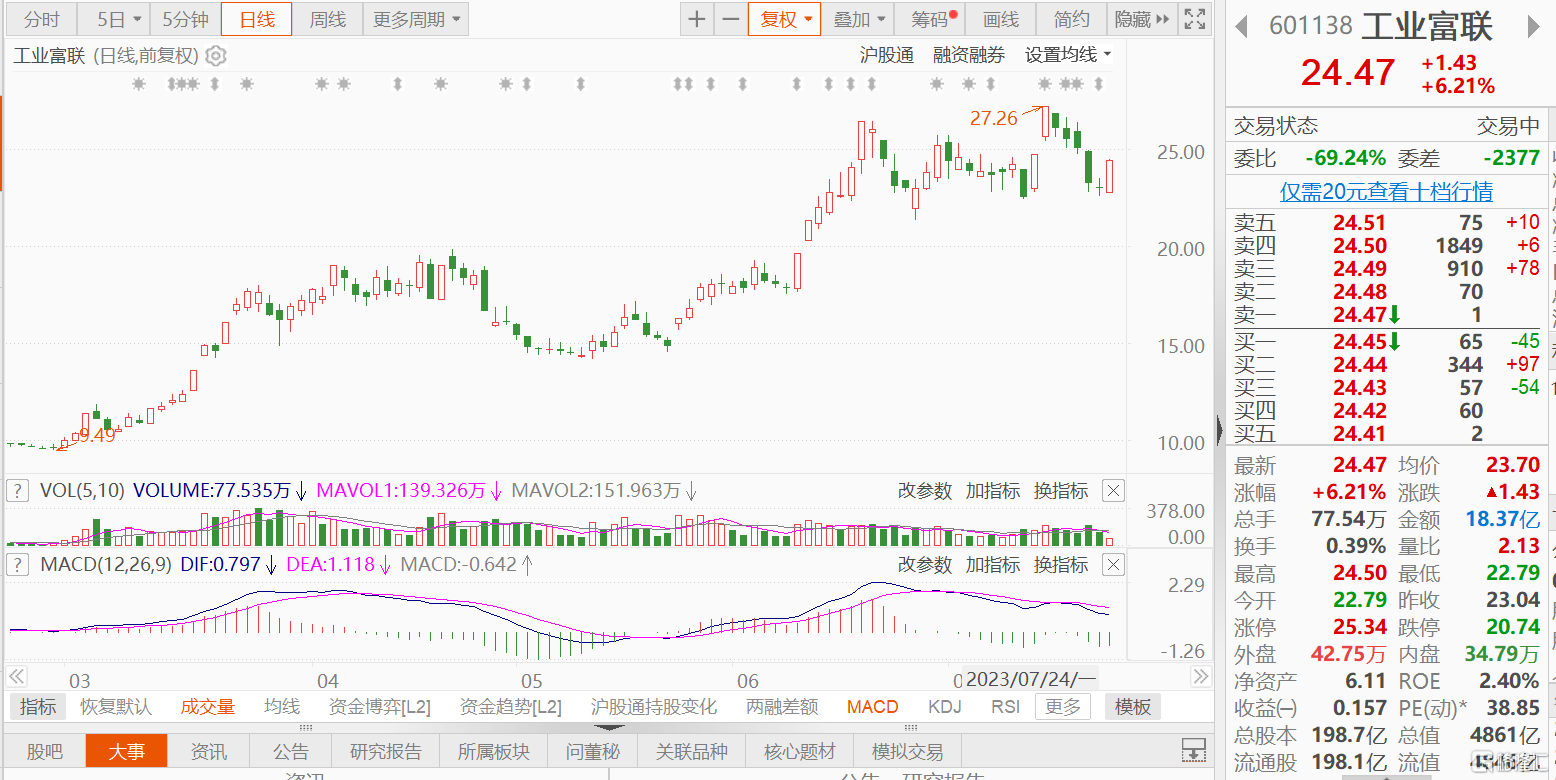Toggle 成交量 indicator in indicator bar

click(x=207, y=707)
